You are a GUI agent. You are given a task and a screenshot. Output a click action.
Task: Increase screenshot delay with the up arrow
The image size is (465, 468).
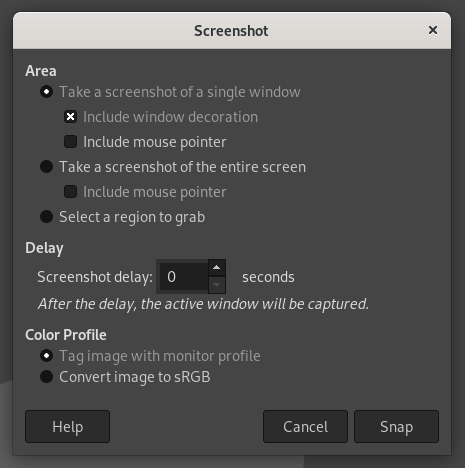pyautogui.click(x=217, y=268)
